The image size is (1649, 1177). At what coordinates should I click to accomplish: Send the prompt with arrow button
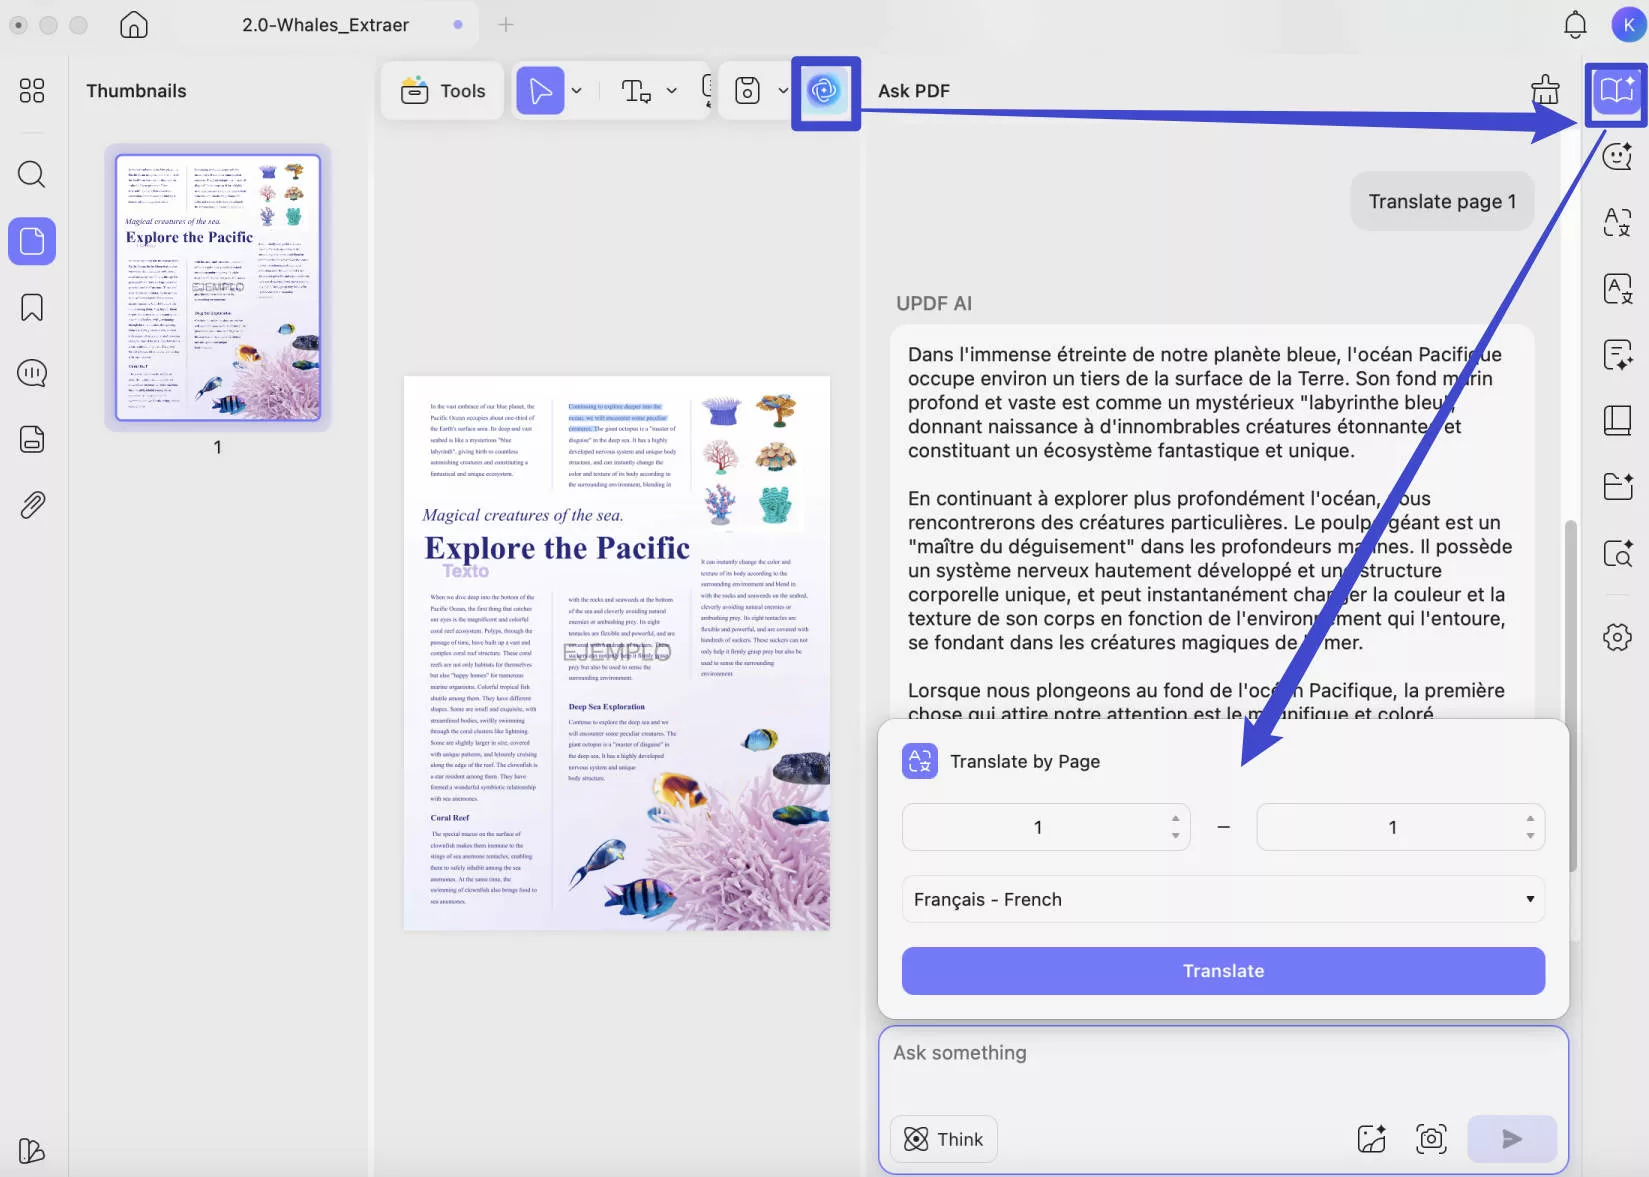click(1512, 1139)
